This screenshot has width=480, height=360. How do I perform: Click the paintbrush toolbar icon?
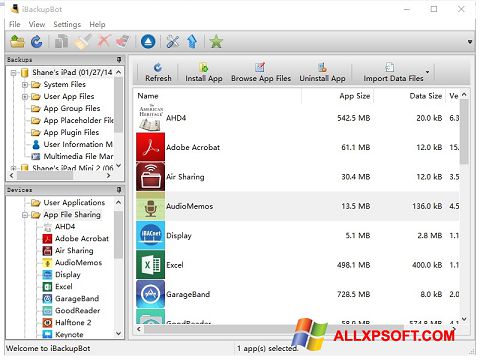83,42
